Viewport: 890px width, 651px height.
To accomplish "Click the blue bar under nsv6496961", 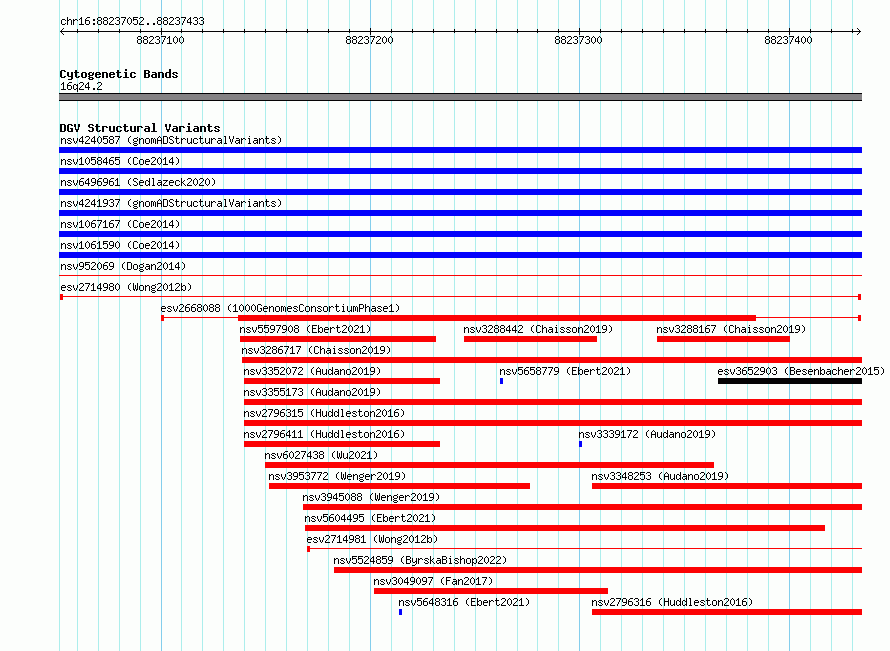I will tap(460, 192).
